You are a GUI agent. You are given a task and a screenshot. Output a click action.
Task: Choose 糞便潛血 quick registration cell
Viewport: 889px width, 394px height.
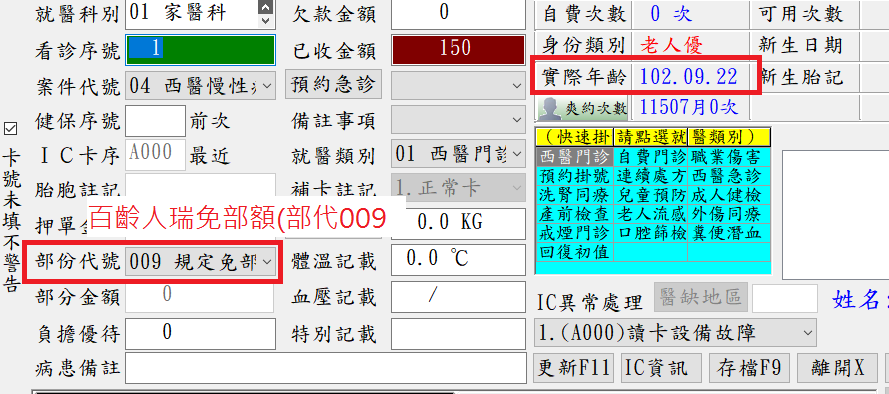(x=729, y=233)
